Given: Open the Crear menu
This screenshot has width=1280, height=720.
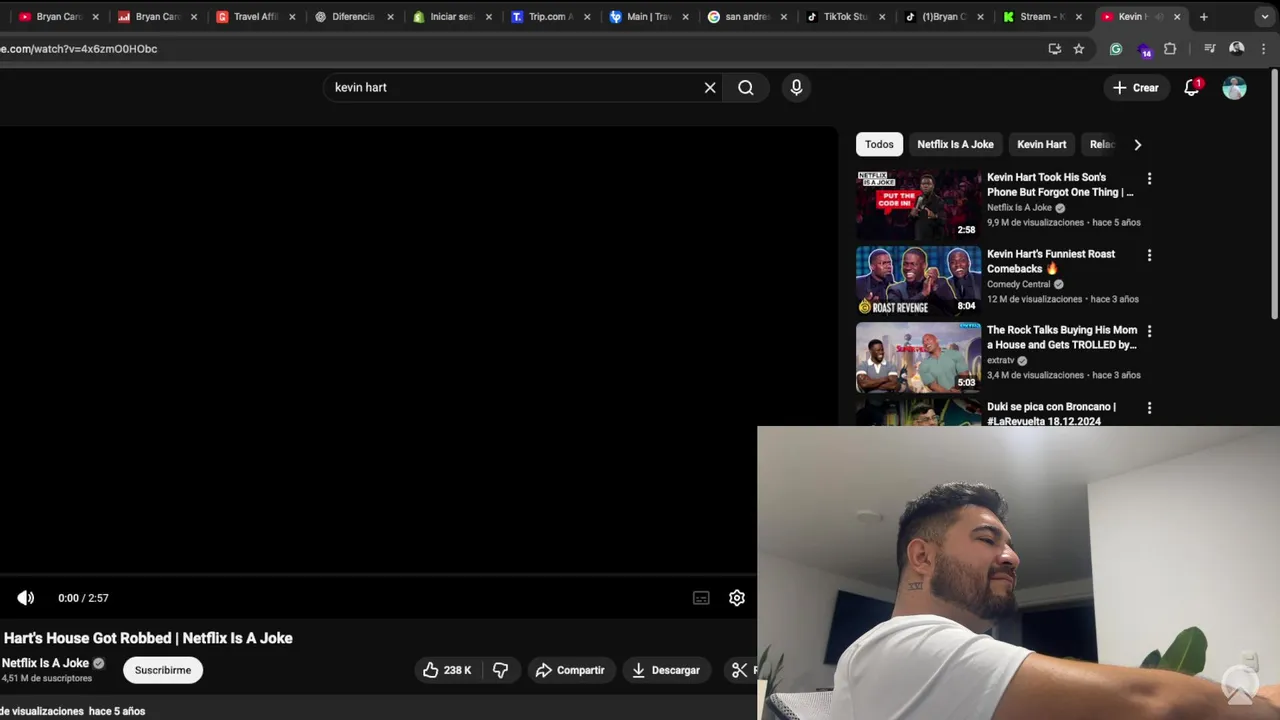Looking at the screenshot, I should (x=1135, y=88).
